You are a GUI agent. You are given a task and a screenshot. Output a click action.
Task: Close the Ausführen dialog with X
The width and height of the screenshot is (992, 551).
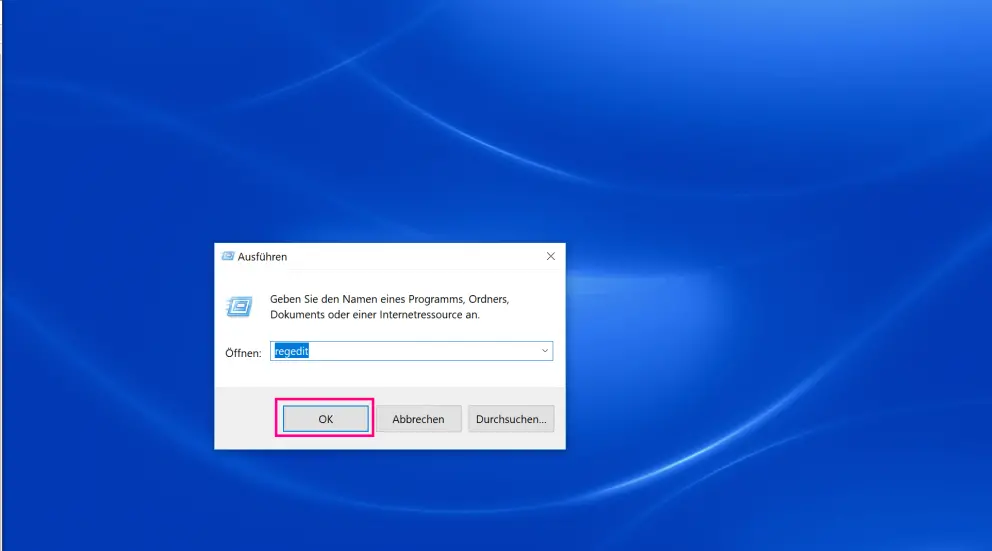[x=550, y=257]
